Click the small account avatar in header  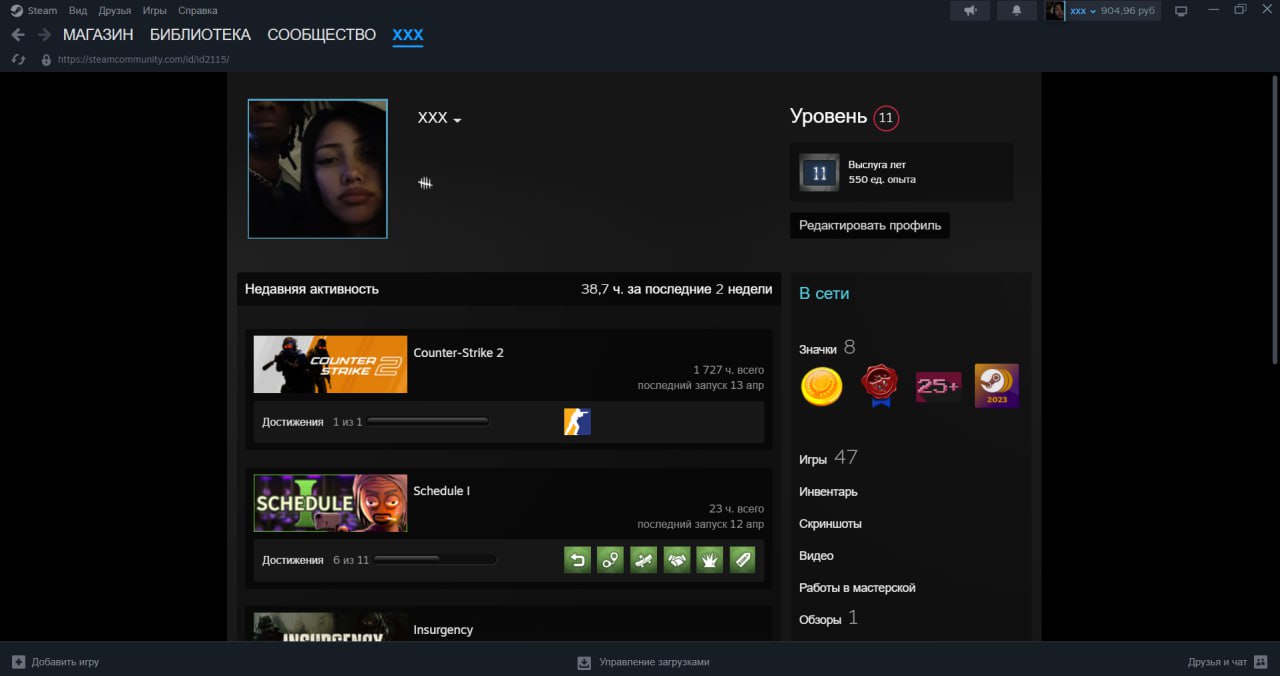point(1056,10)
